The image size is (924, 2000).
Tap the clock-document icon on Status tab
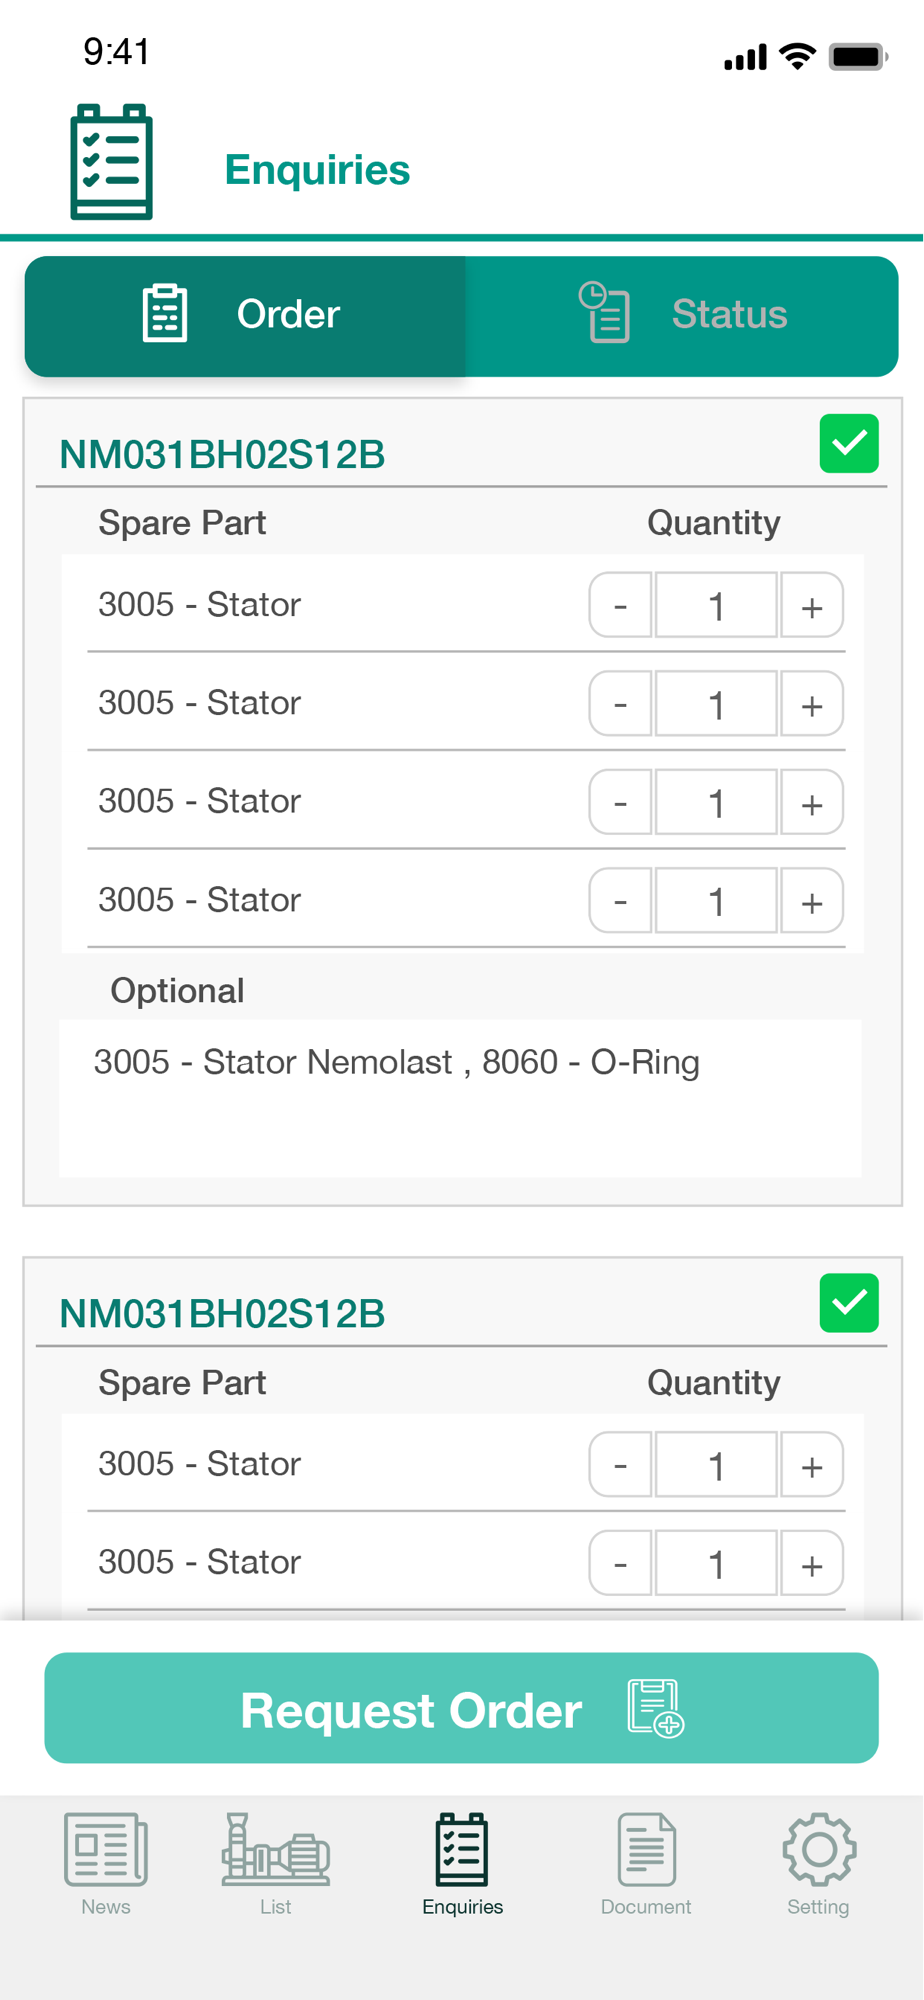coord(604,312)
